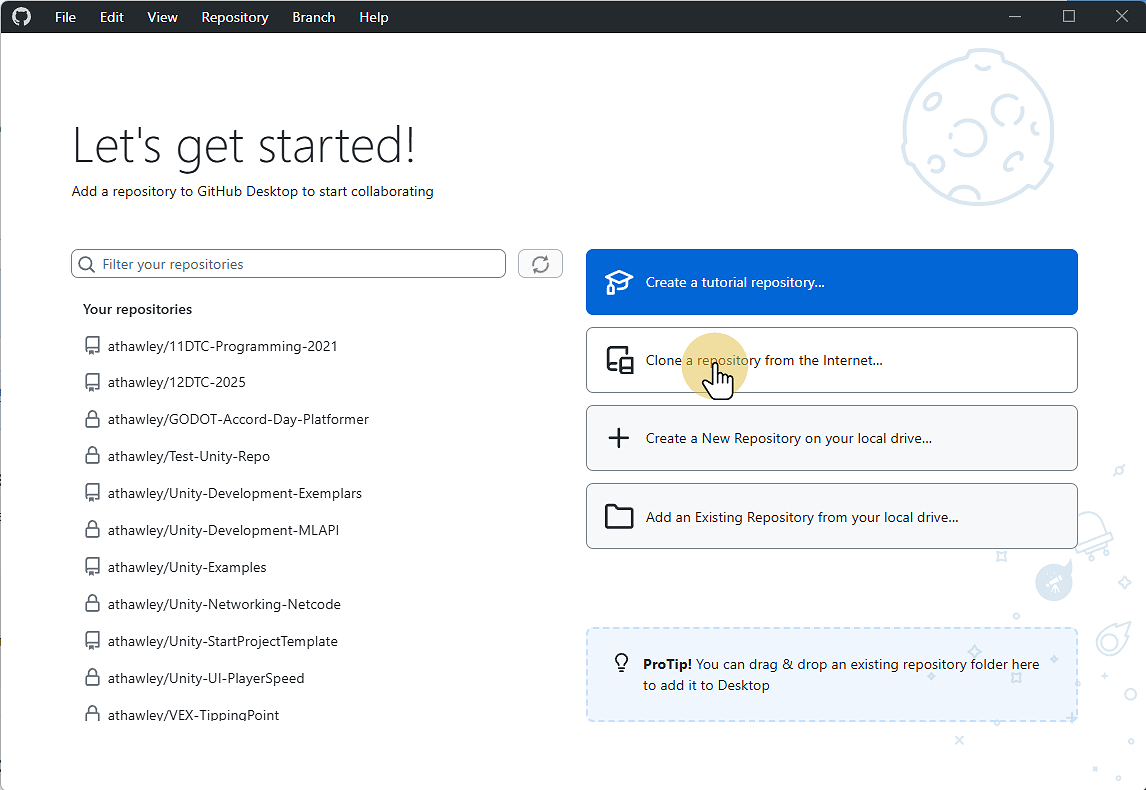1146x790 pixels.
Task: Click the refresh repositories list icon
Action: [540, 264]
